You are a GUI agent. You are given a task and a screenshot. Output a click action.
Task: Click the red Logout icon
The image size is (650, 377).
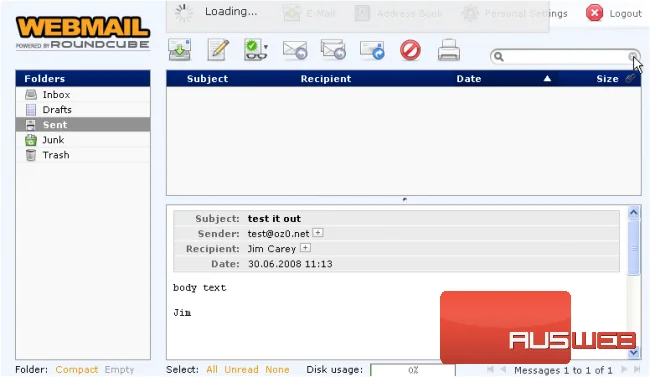594,13
